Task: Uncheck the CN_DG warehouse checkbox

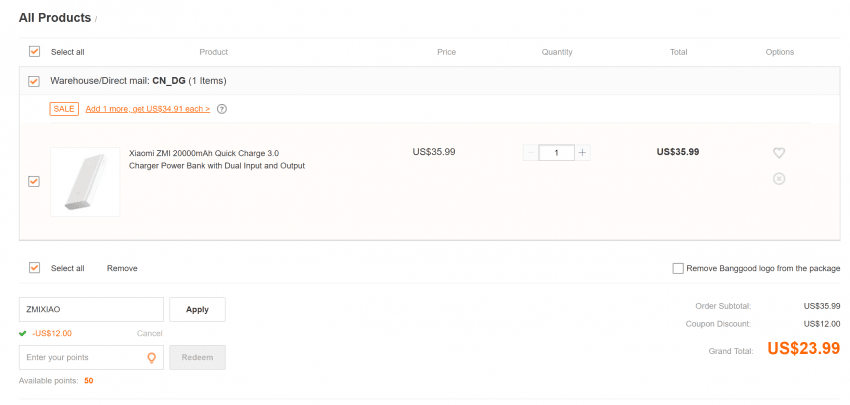Action: [34, 81]
